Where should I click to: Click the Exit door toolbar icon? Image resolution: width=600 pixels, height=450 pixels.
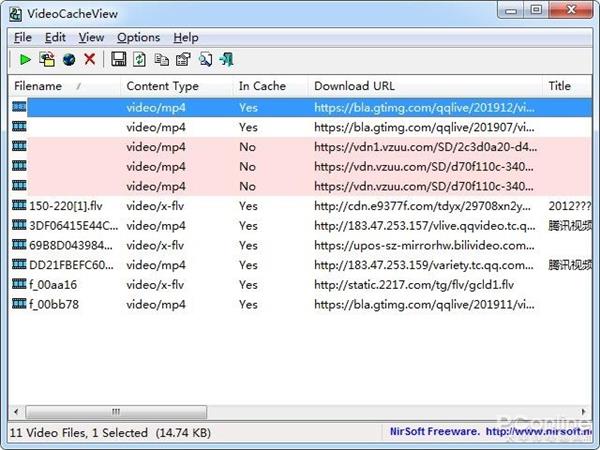coord(227,60)
